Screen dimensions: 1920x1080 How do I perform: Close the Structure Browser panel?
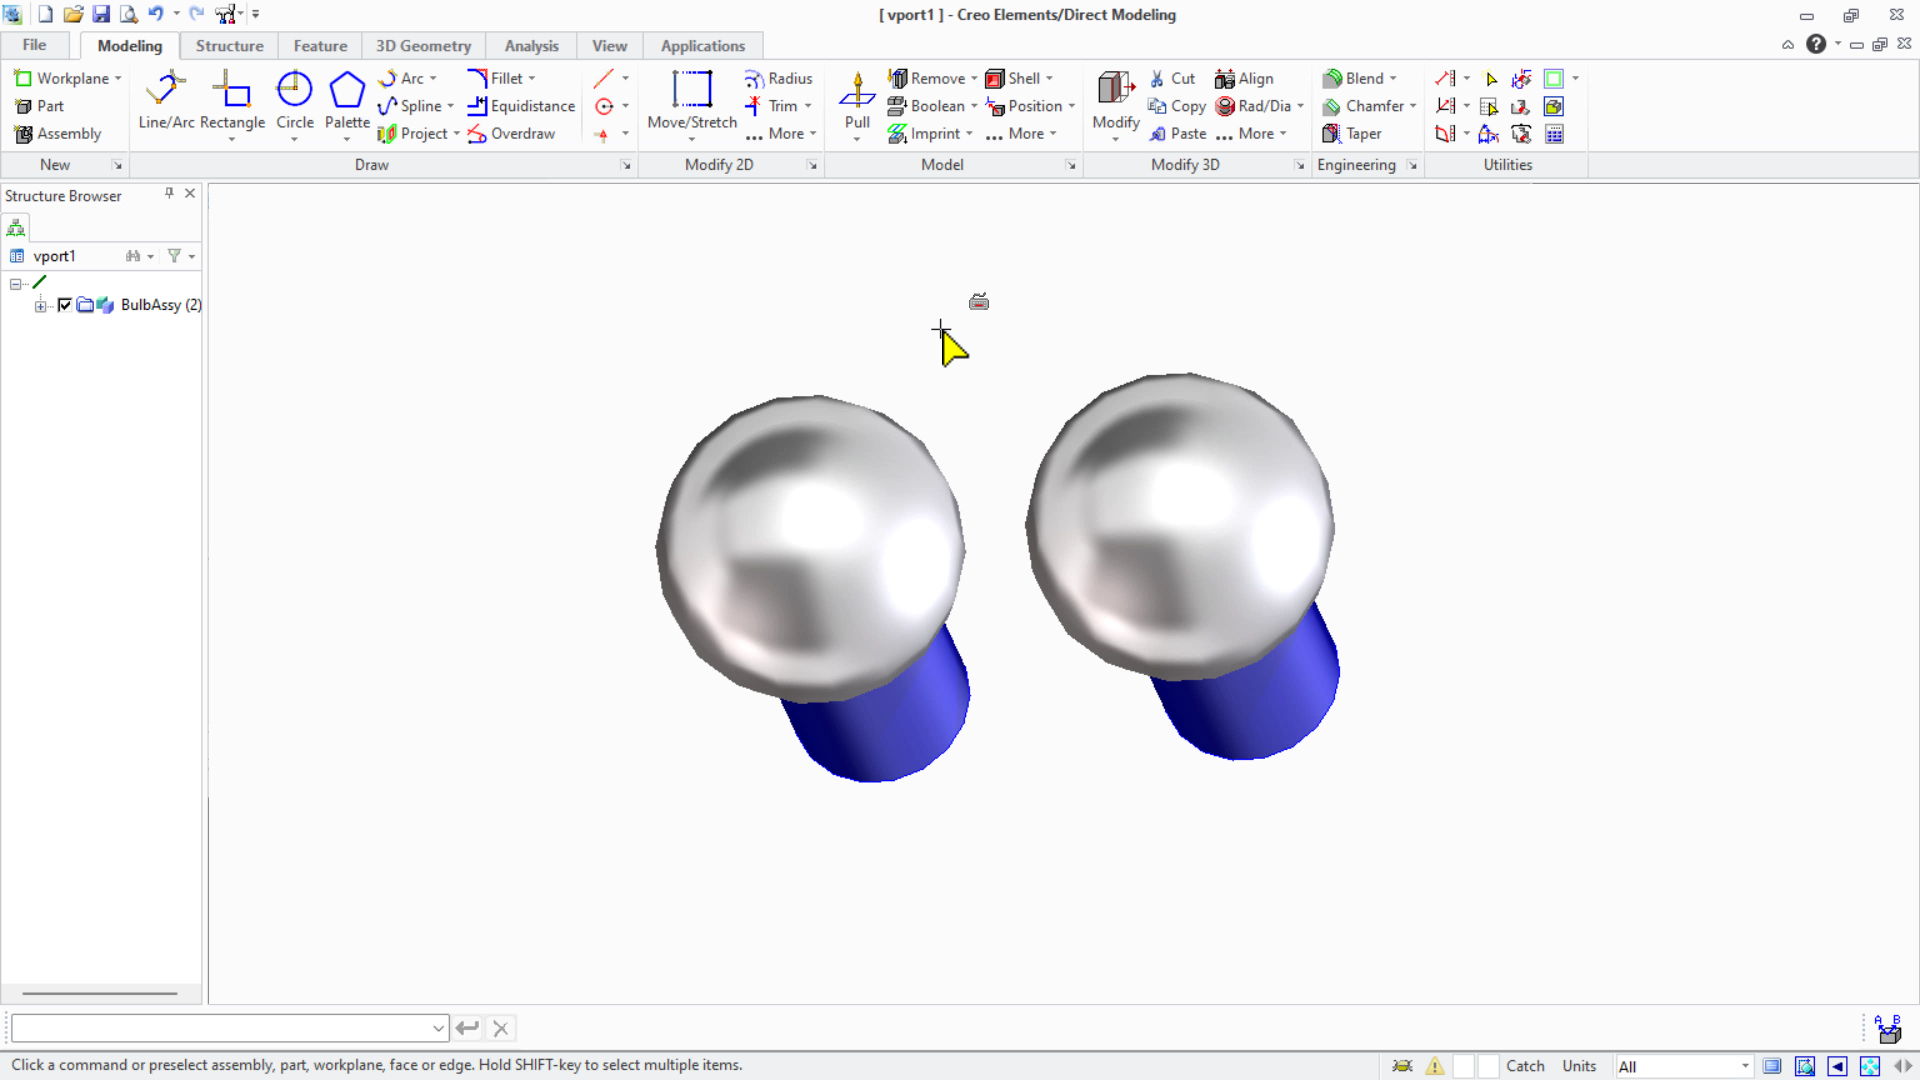pos(190,193)
